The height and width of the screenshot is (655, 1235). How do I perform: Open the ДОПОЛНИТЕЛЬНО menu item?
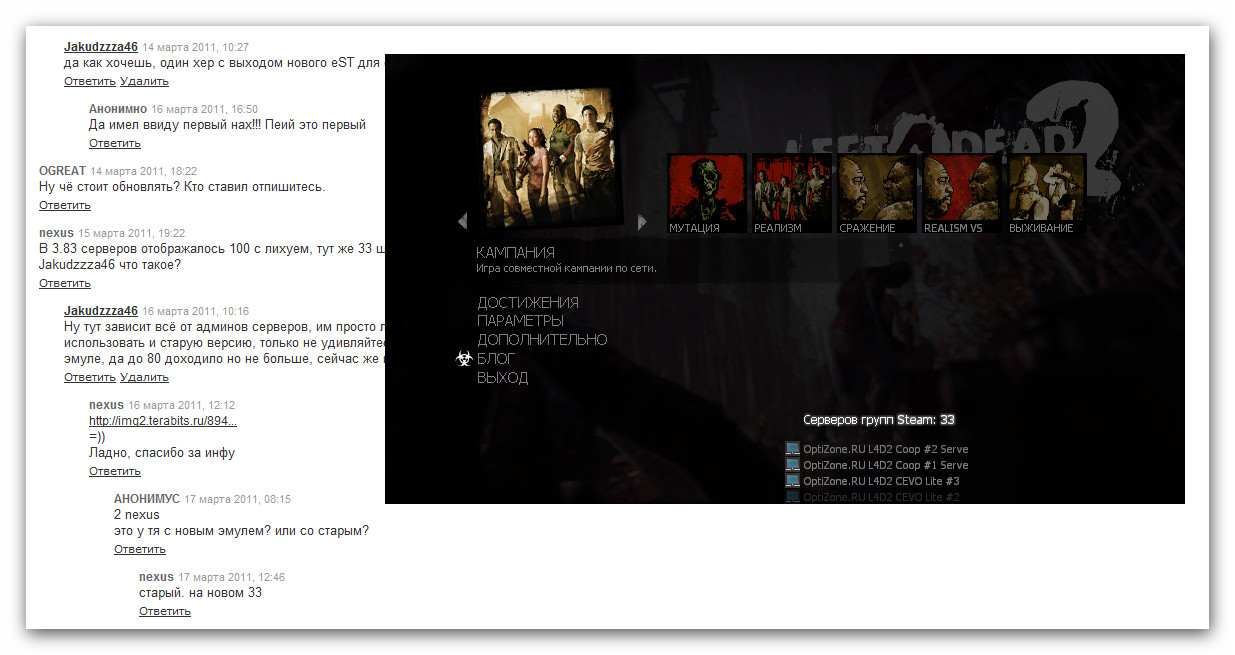point(542,340)
